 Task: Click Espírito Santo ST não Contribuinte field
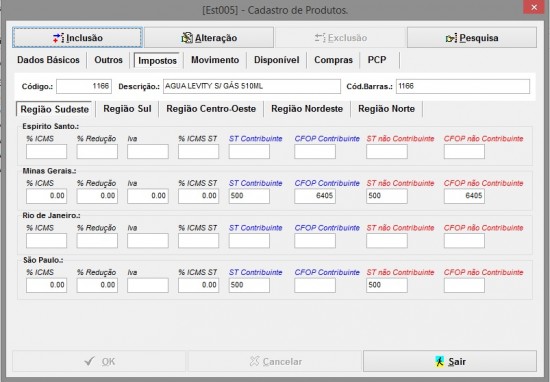coord(387,152)
